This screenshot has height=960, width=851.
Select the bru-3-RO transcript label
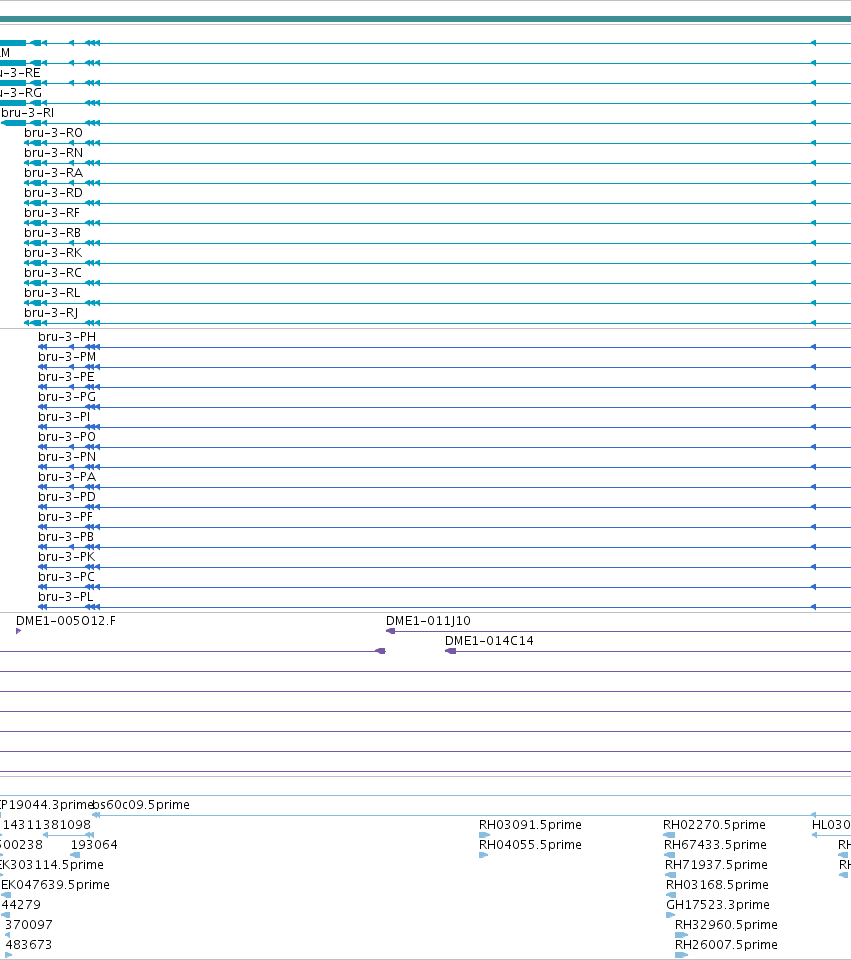click(53, 133)
